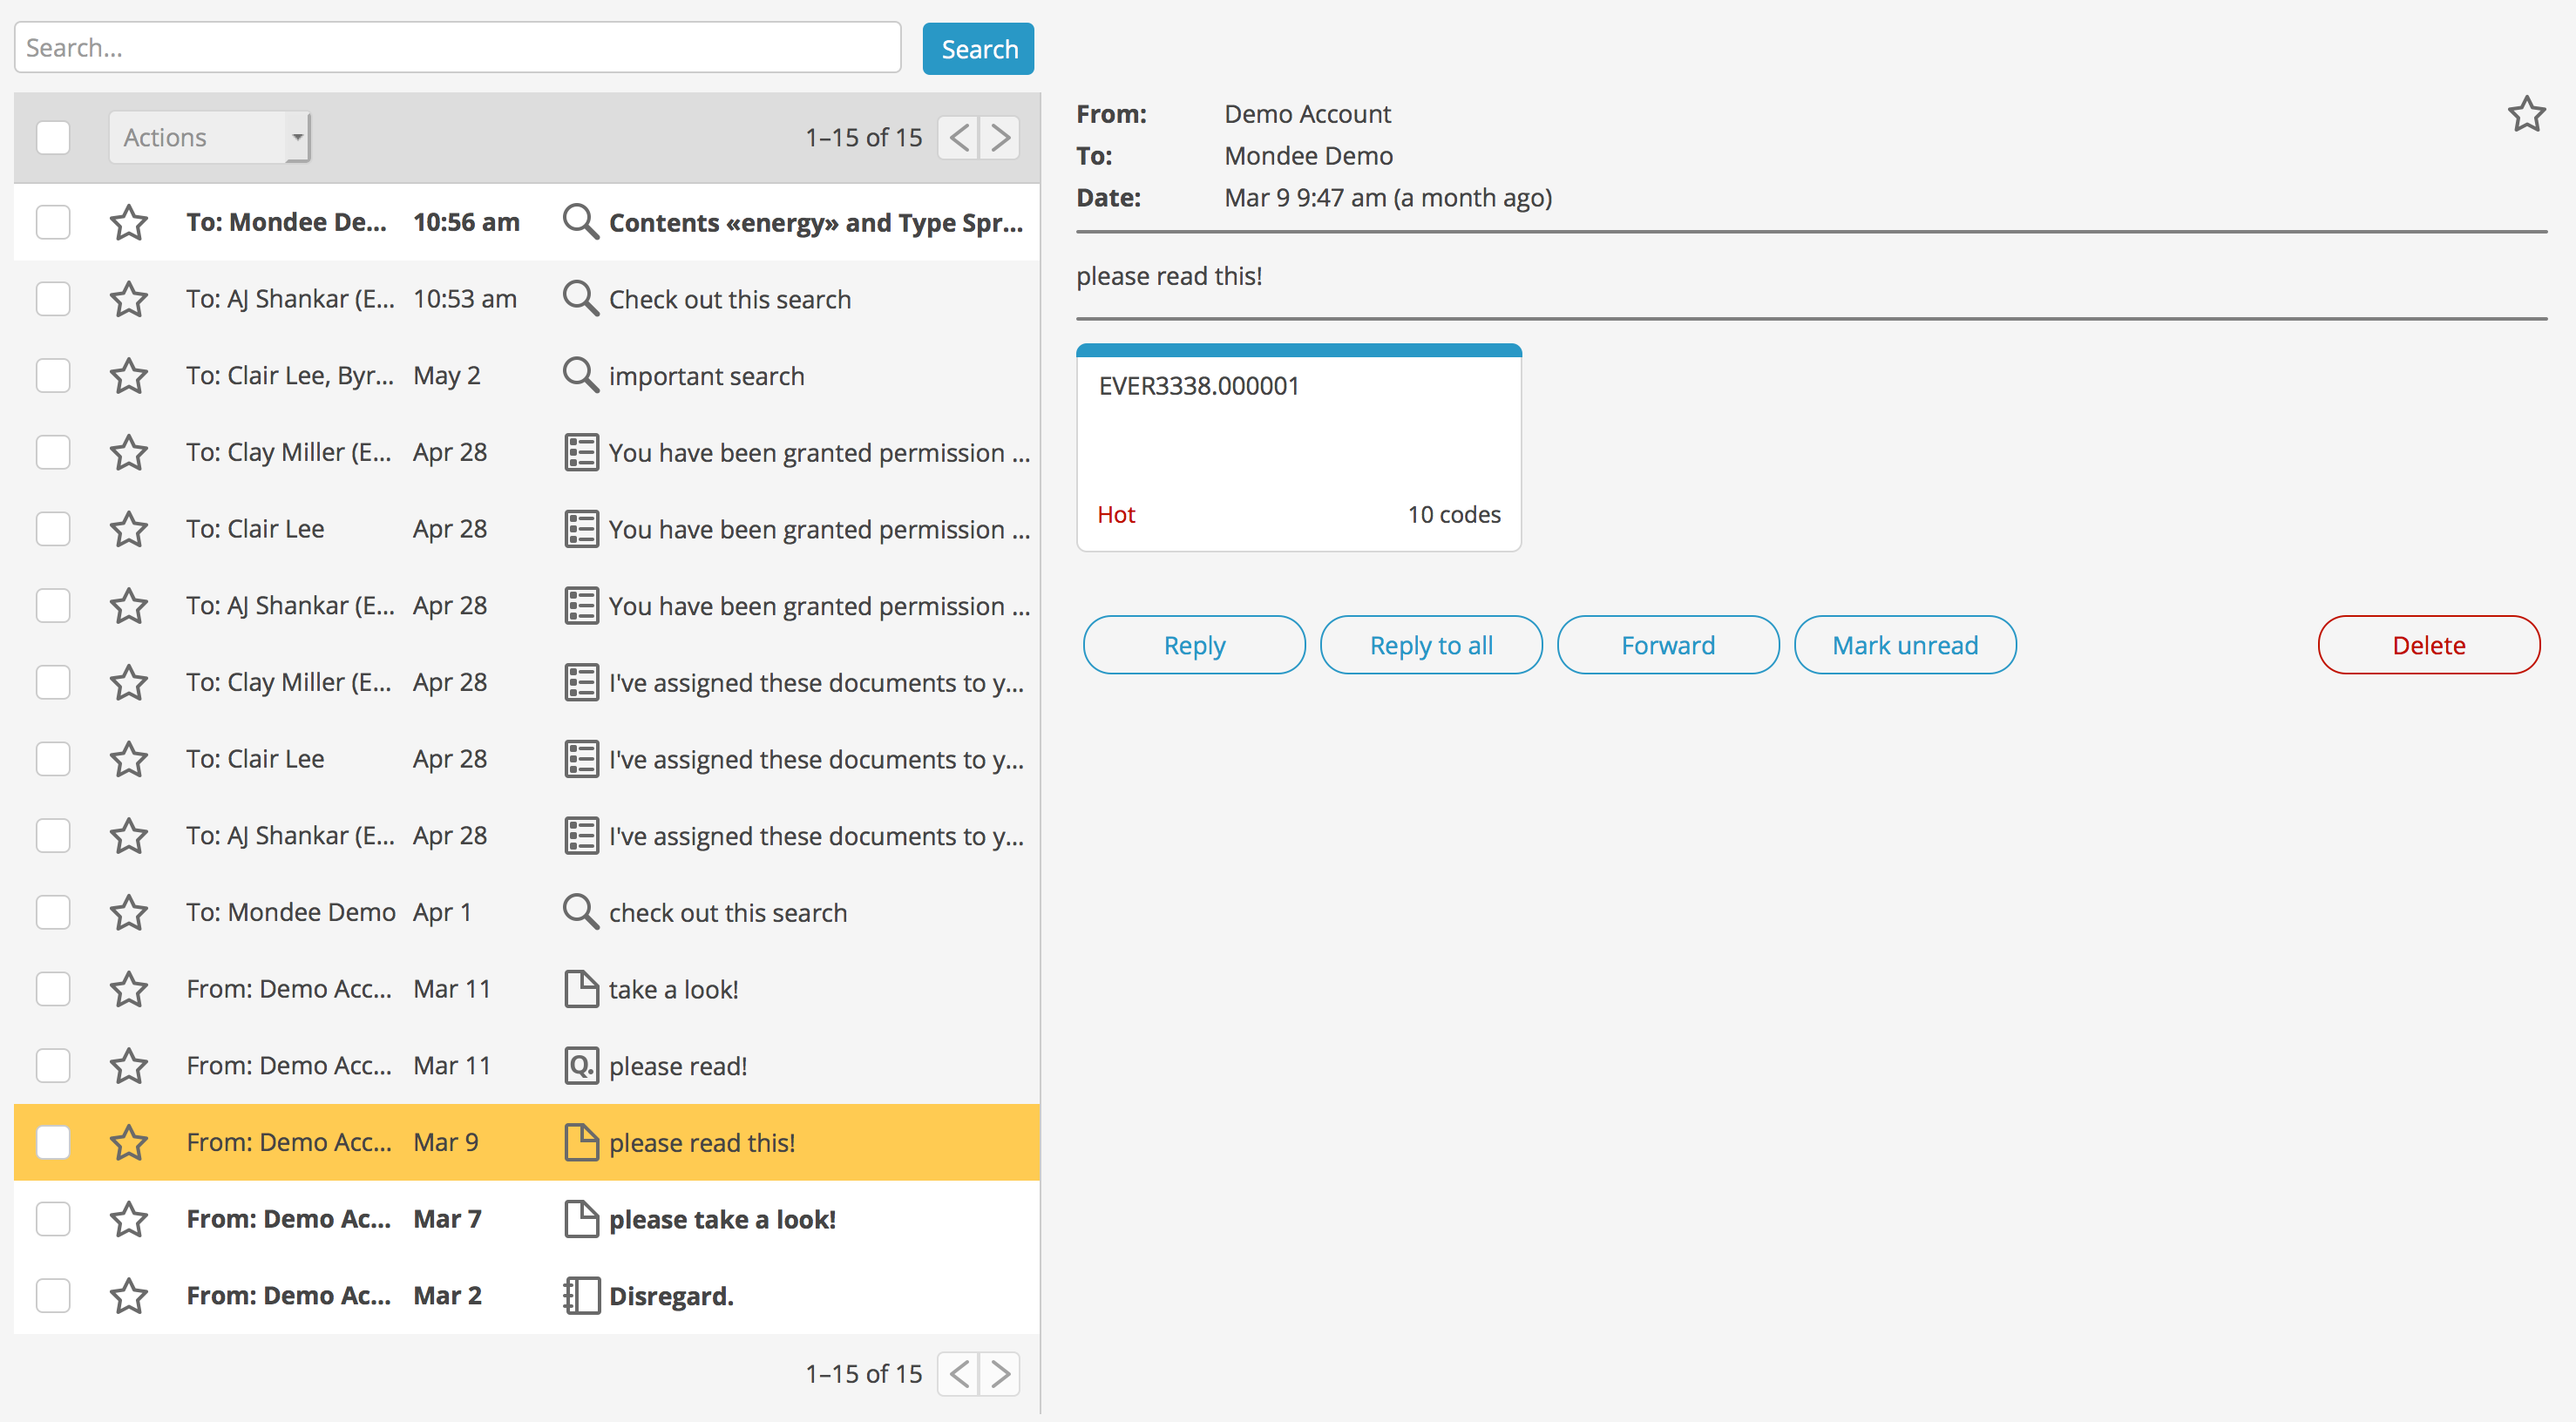This screenshot has height=1422, width=2576.
Task: Click magnifier icon beside 'important search'
Action: coord(580,375)
